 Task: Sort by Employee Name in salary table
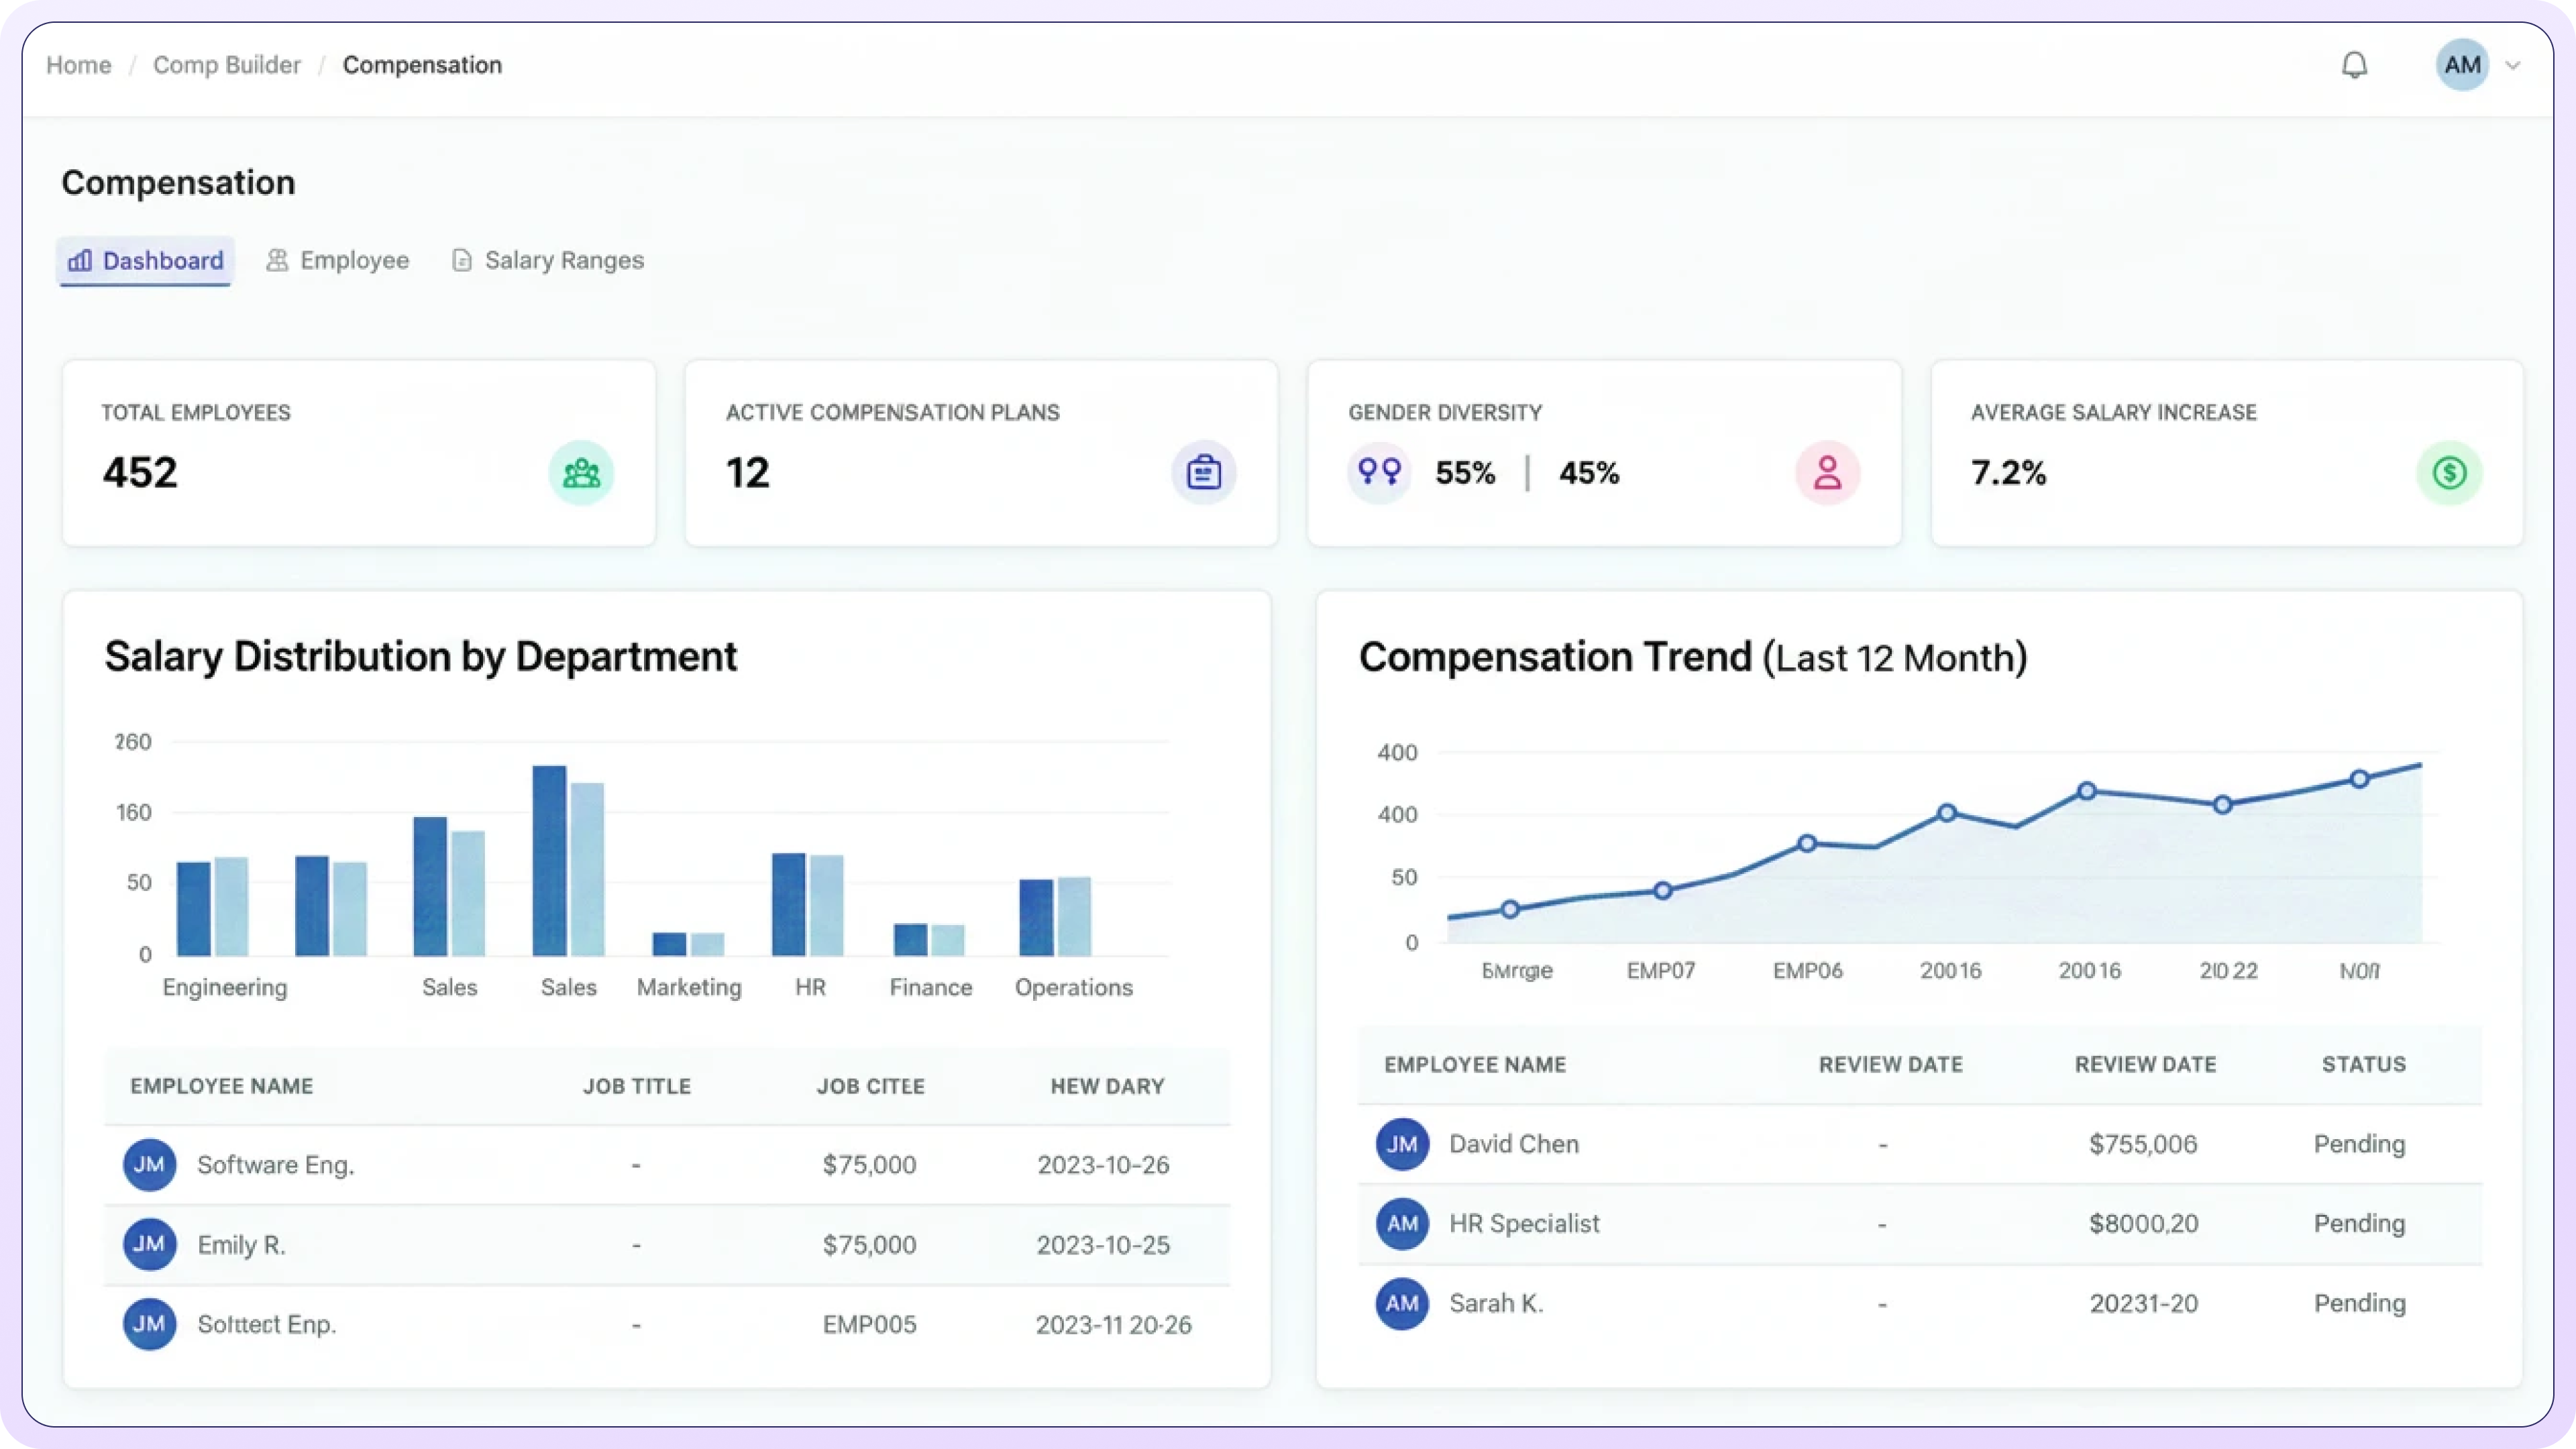pyautogui.click(x=221, y=1086)
